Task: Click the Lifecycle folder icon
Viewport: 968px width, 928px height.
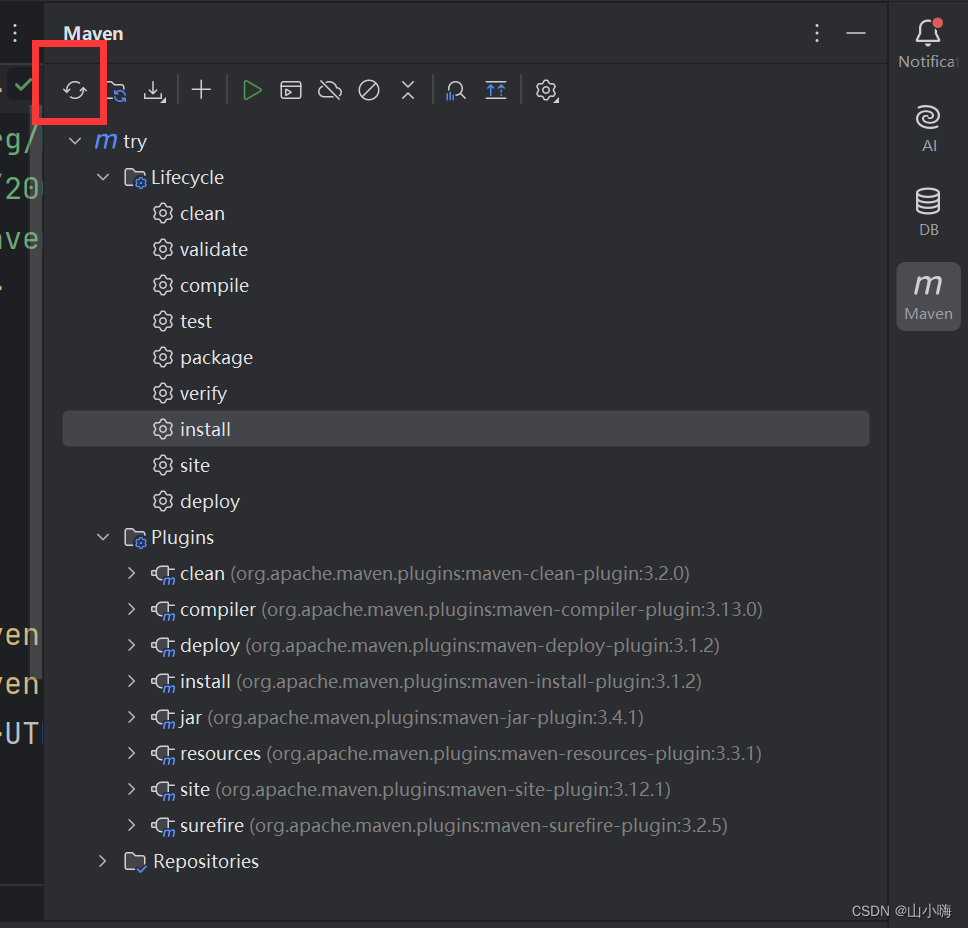Action: tap(135, 178)
